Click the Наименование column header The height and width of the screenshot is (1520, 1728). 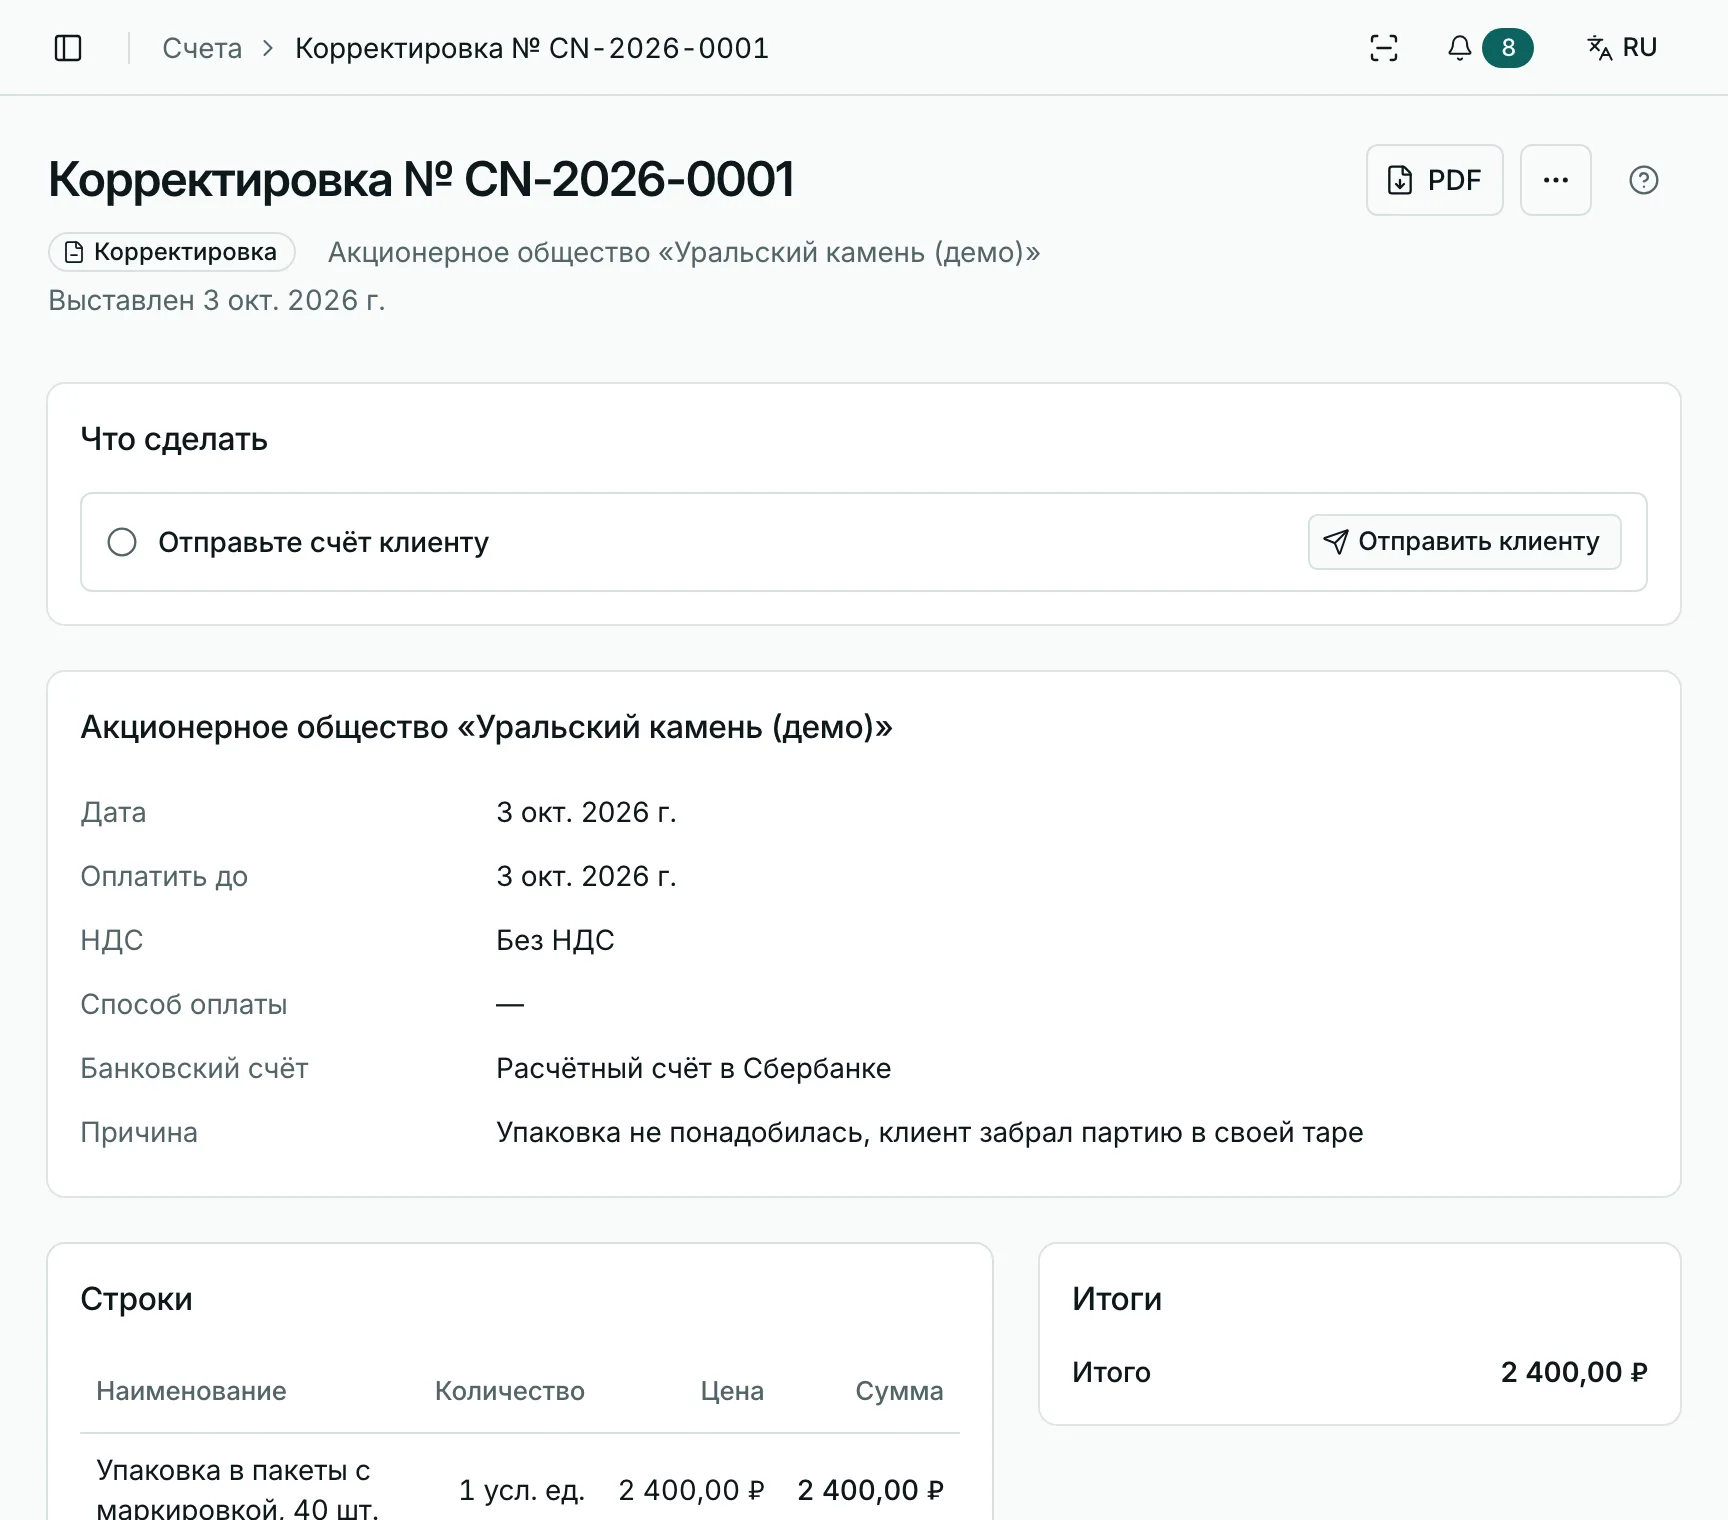coord(191,1391)
